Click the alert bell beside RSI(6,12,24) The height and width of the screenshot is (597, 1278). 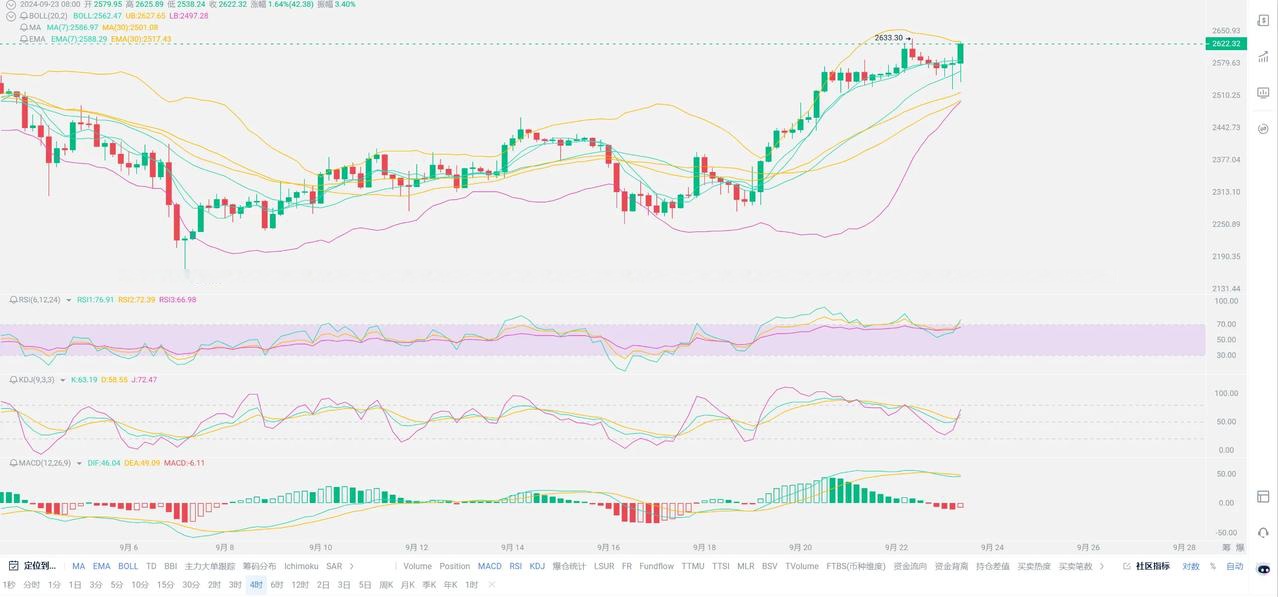tap(13, 299)
